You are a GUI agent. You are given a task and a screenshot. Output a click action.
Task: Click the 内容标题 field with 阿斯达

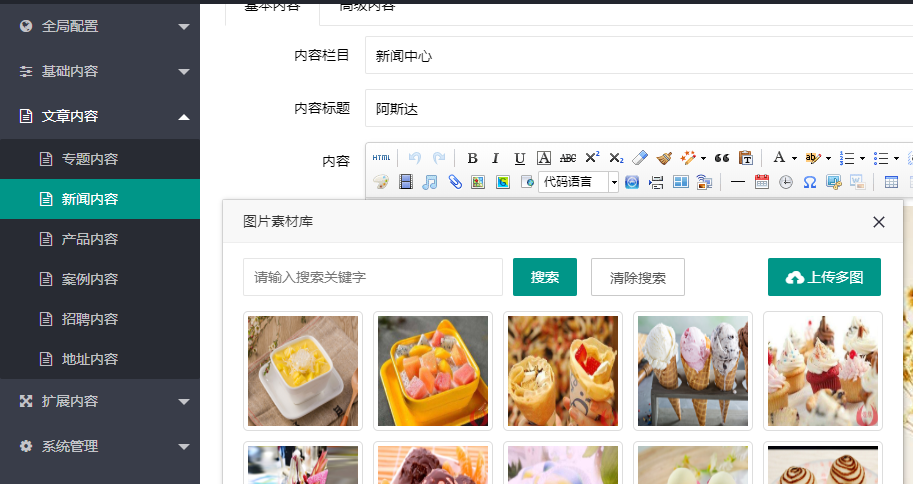[639, 108]
